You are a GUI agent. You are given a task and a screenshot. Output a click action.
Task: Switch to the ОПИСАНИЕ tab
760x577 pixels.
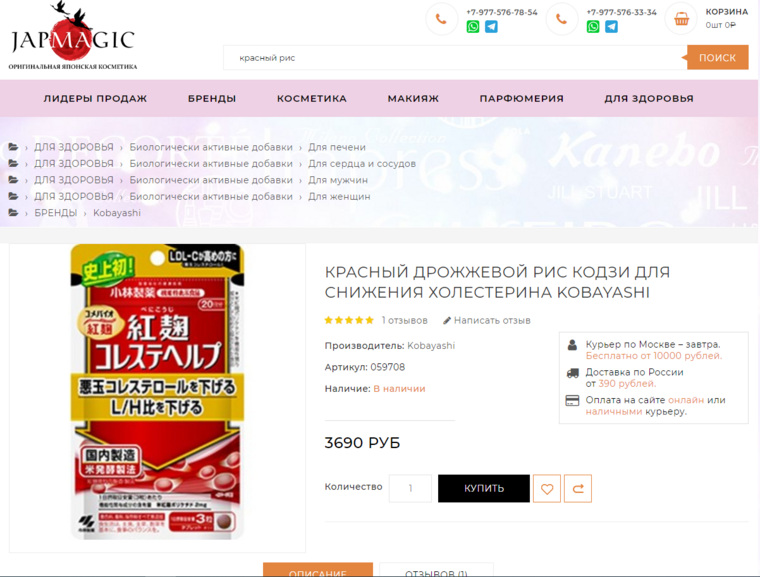point(318,570)
